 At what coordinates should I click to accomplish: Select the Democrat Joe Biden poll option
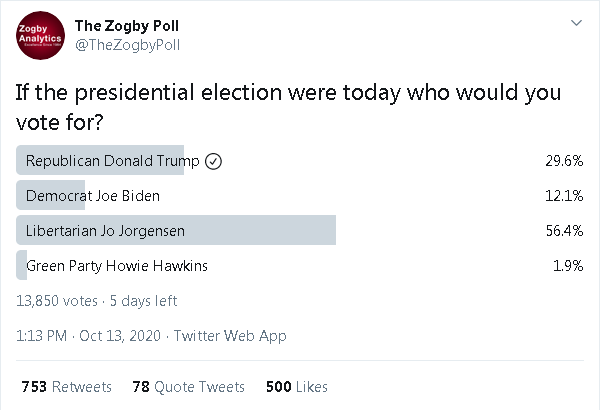tap(300, 195)
